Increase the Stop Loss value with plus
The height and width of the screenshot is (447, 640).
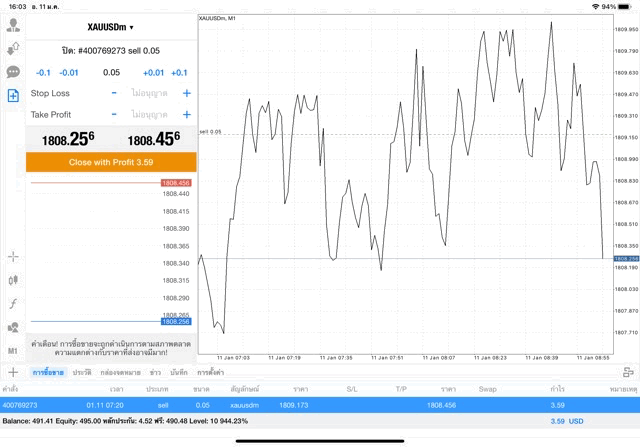point(186,93)
